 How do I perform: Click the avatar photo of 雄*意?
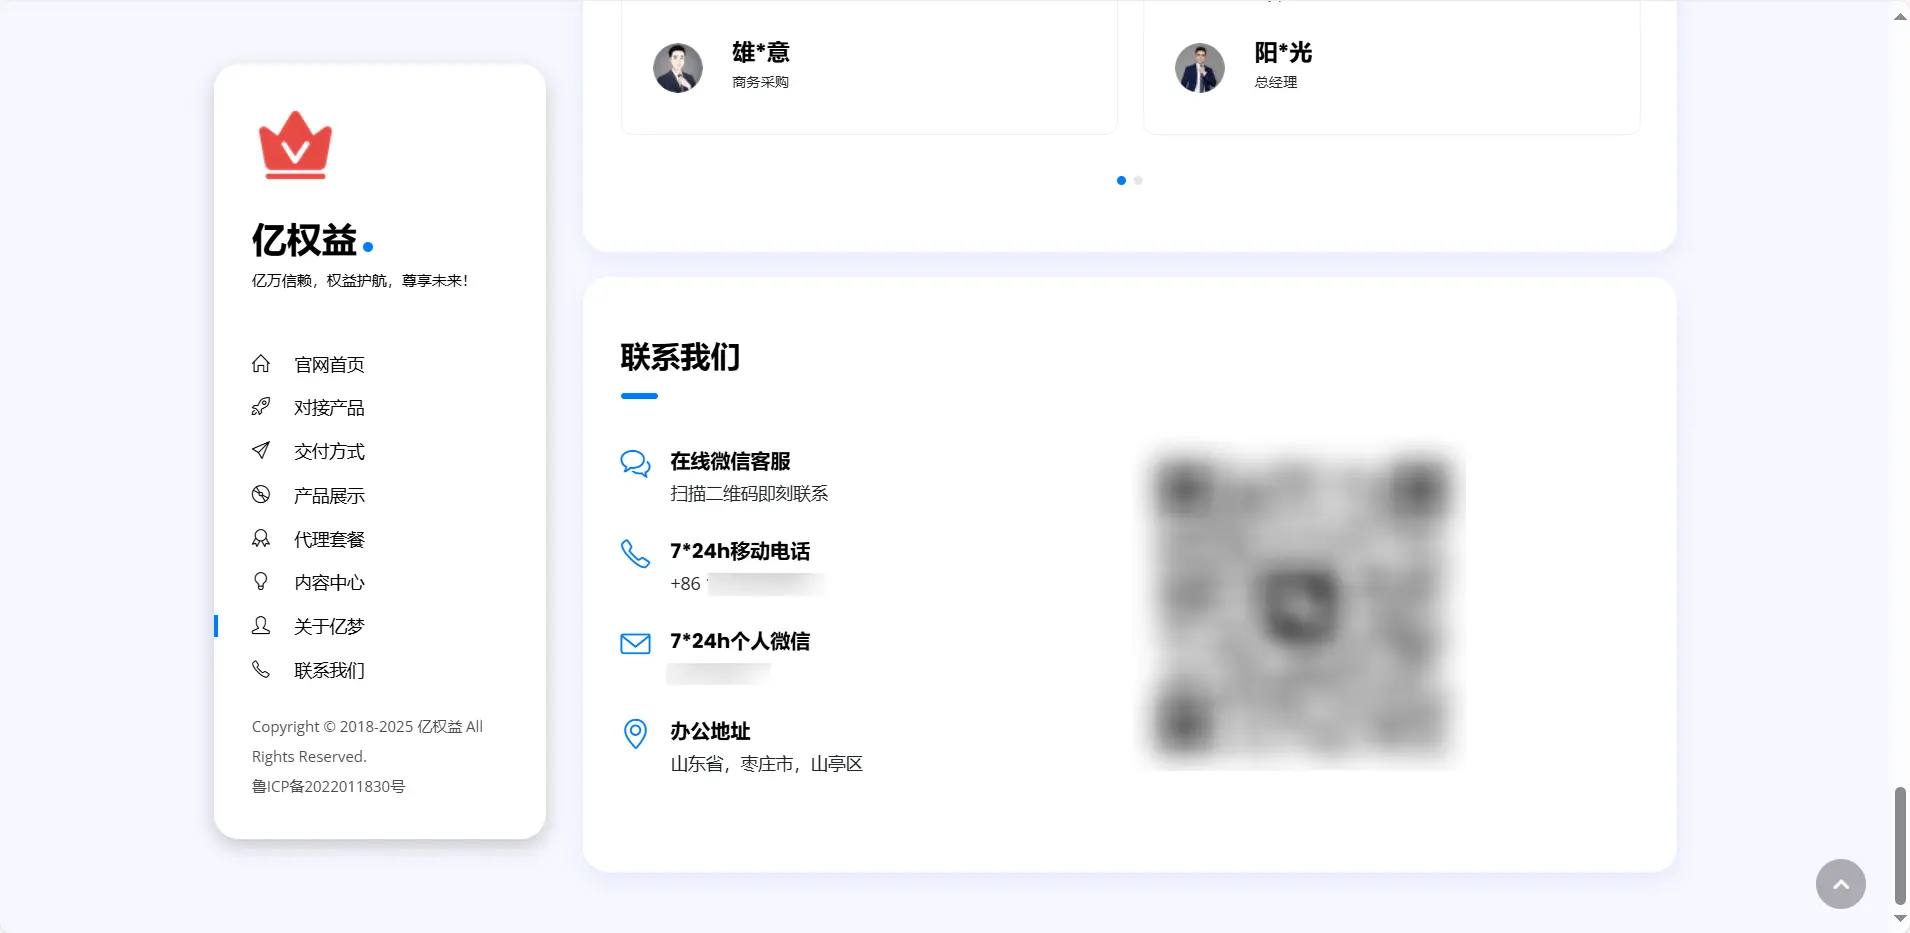tap(678, 67)
